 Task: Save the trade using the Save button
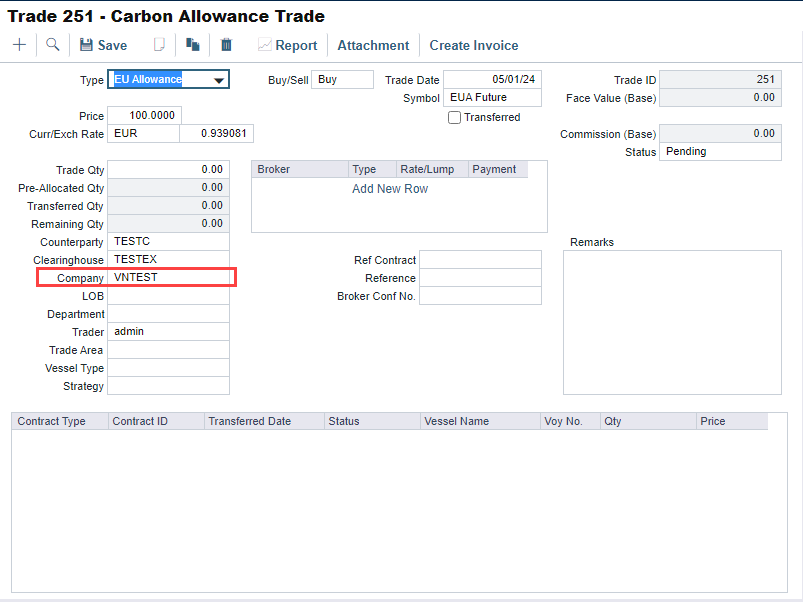[x=103, y=45]
